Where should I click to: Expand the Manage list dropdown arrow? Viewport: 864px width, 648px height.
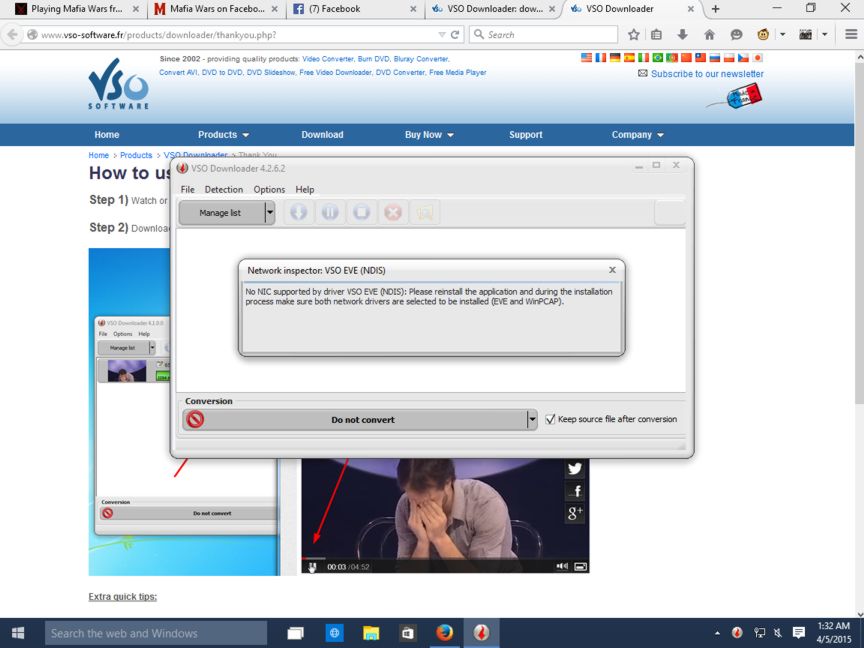click(x=269, y=213)
